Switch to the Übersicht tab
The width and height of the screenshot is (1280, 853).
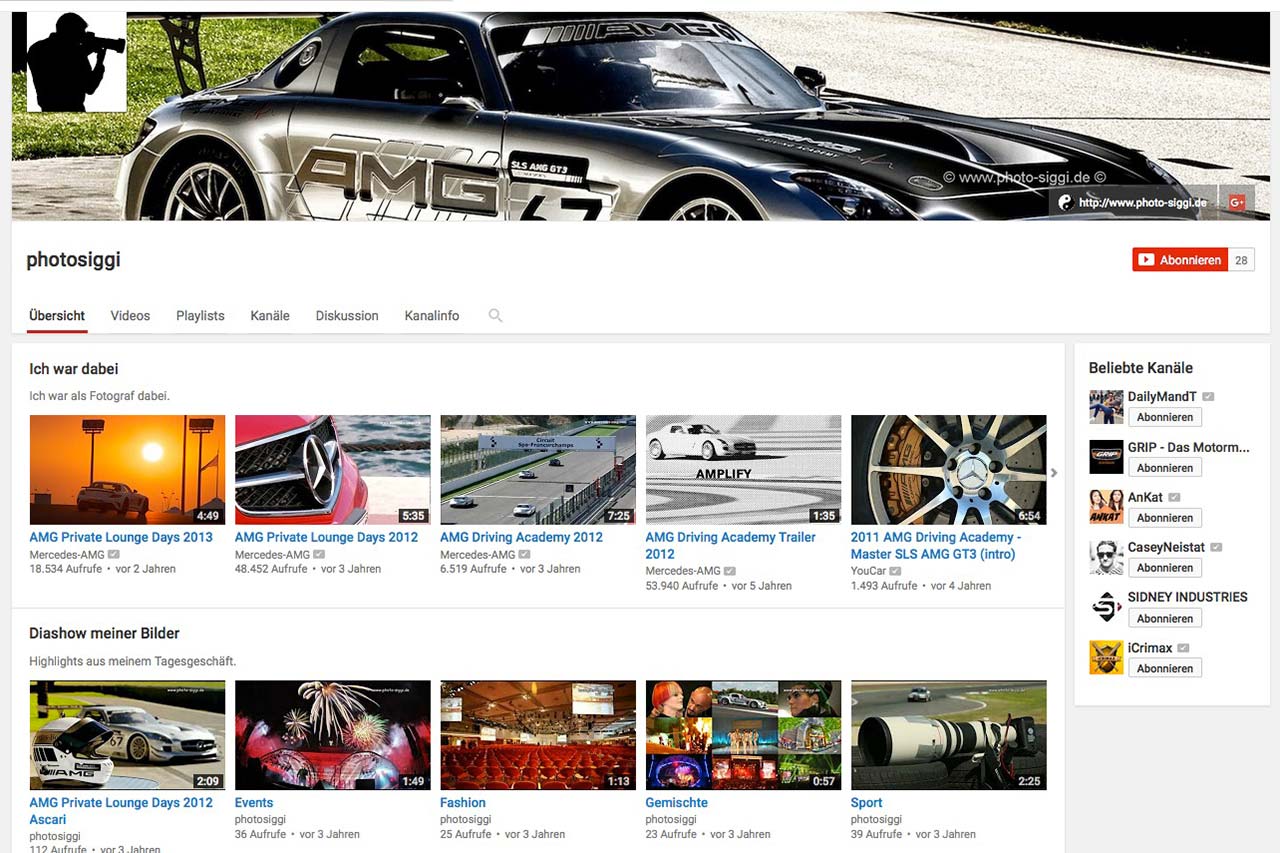pos(57,316)
